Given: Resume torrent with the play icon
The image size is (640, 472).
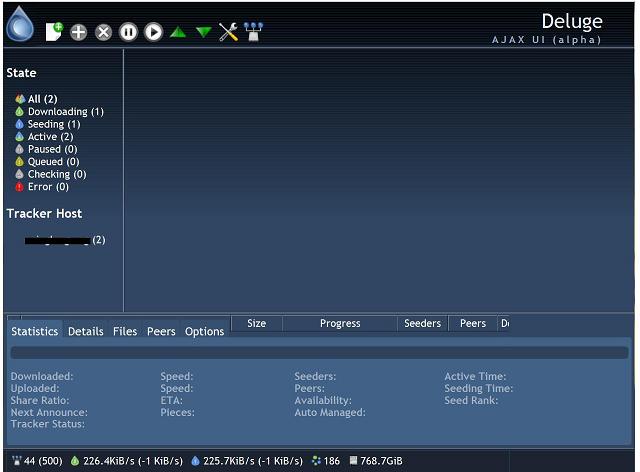Looking at the screenshot, I should pyautogui.click(x=153, y=32).
